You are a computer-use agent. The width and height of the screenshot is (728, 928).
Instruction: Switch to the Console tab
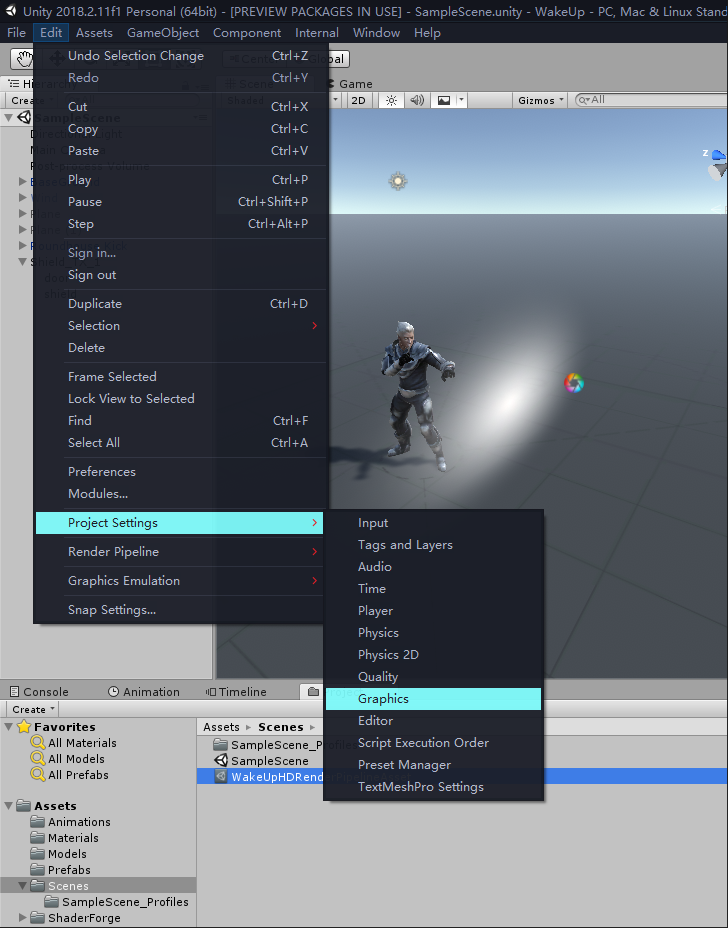(x=39, y=692)
